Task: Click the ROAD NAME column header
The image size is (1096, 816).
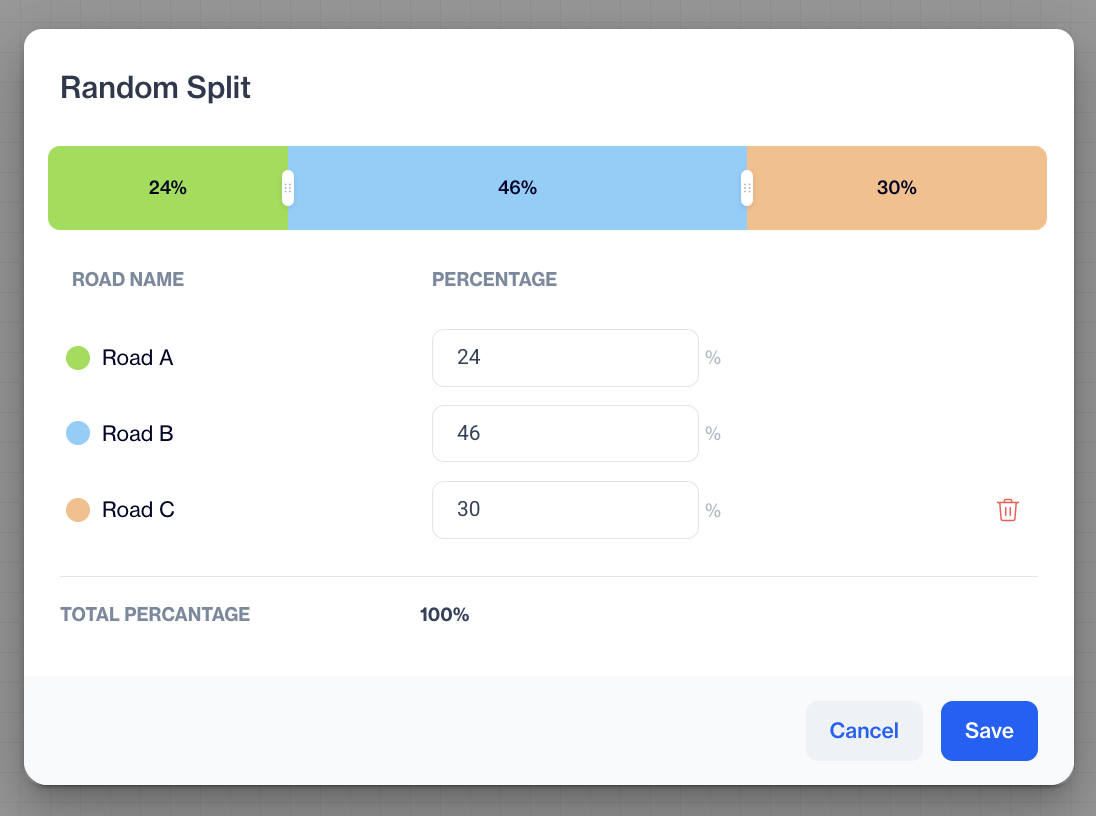Action: (128, 280)
